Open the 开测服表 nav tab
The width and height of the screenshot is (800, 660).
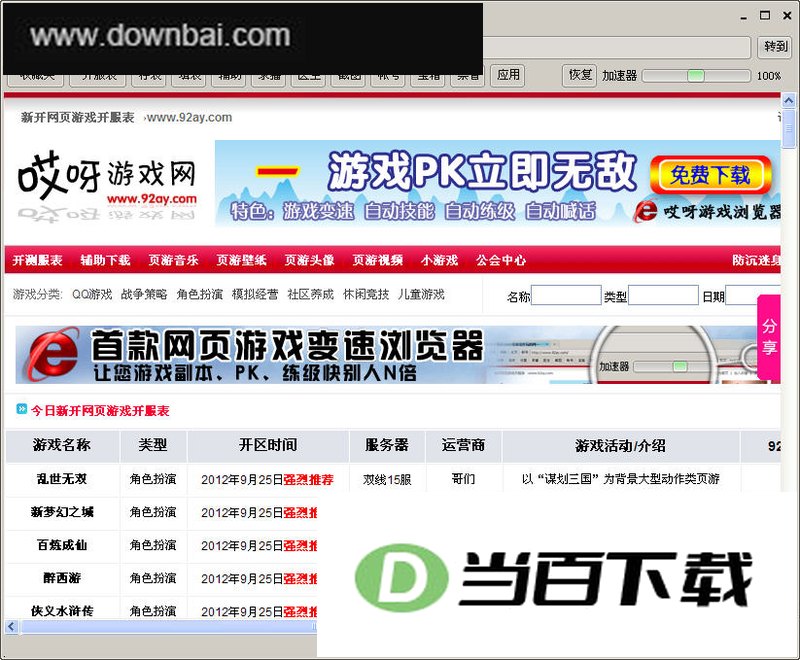(37, 260)
